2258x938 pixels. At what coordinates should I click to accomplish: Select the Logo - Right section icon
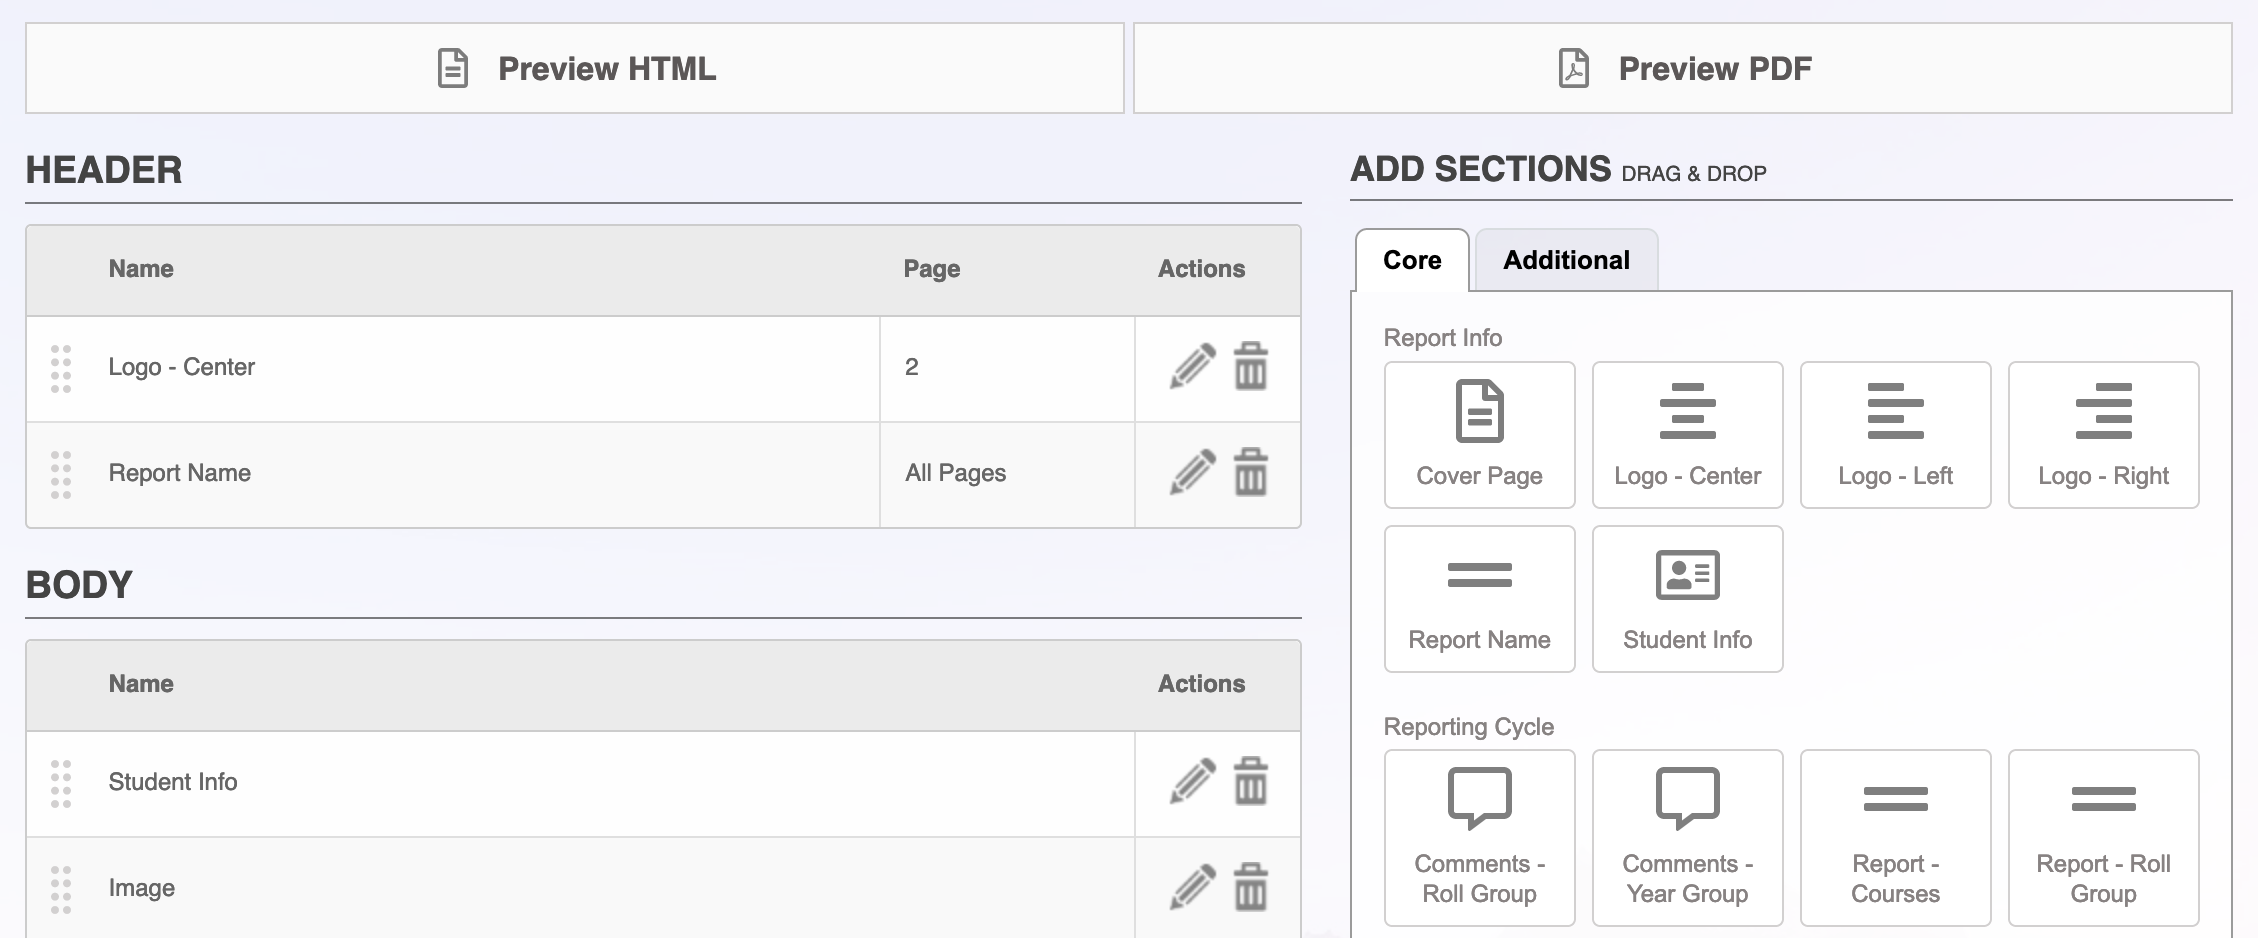pos(2103,434)
